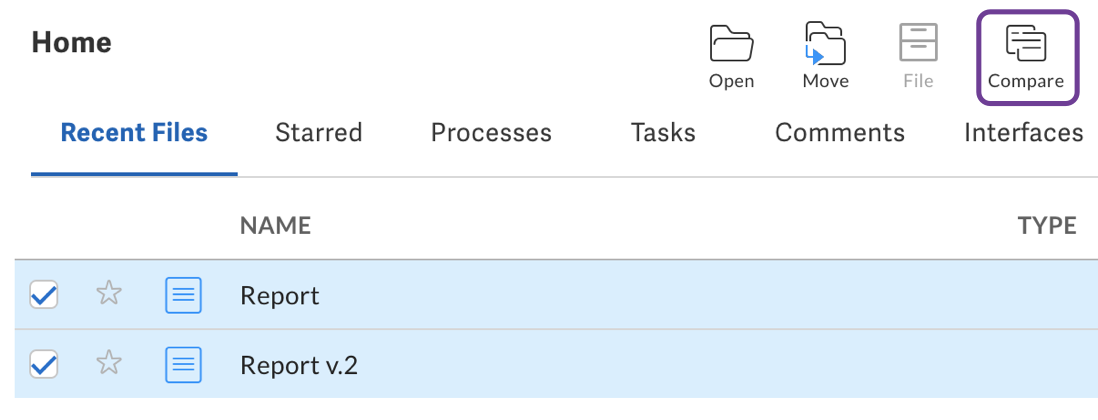This screenshot has width=1098, height=420.
Task: Open the Processes tab
Action: tap(491, 133)
